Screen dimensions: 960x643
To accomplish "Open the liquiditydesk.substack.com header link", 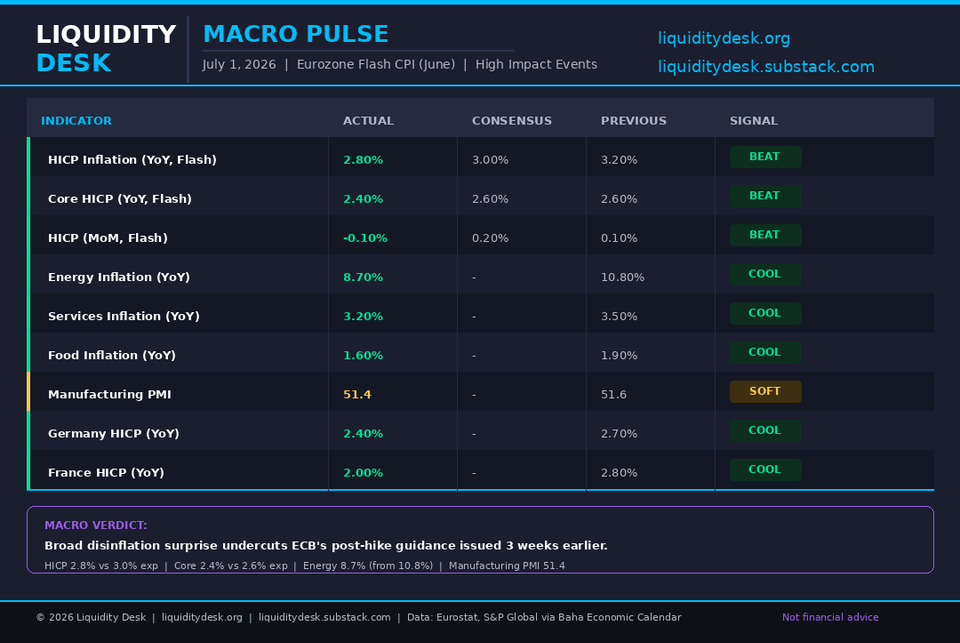I will (766, 67).
